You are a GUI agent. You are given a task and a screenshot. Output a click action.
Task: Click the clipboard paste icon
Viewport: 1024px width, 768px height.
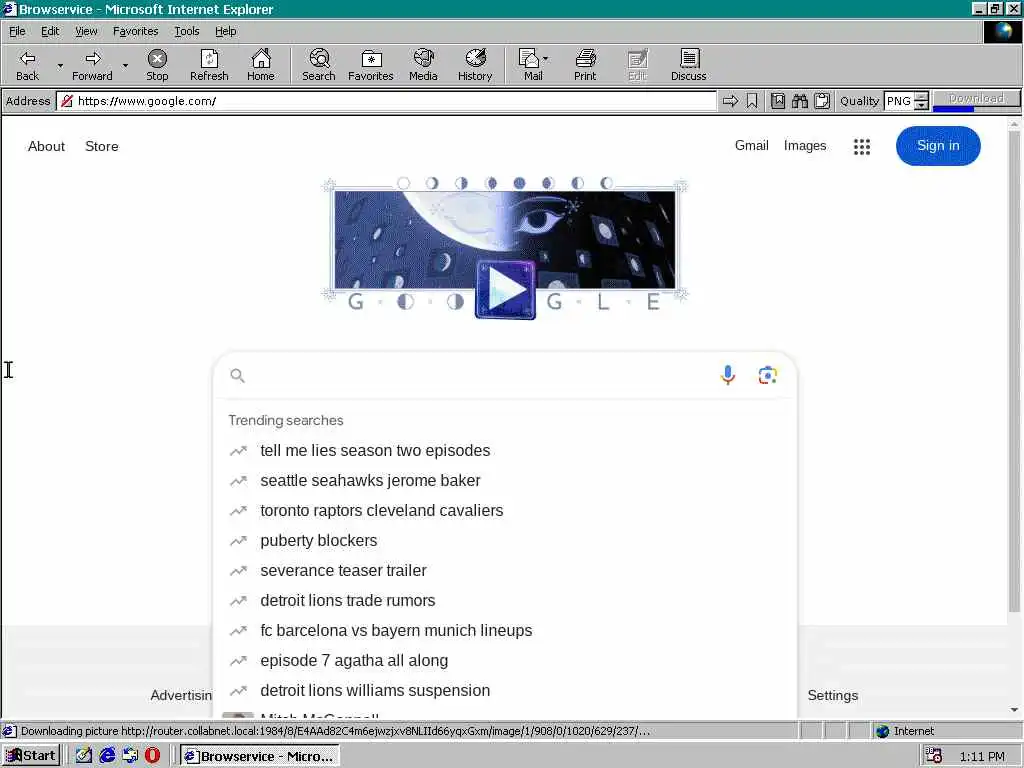(x=822, y=101)
